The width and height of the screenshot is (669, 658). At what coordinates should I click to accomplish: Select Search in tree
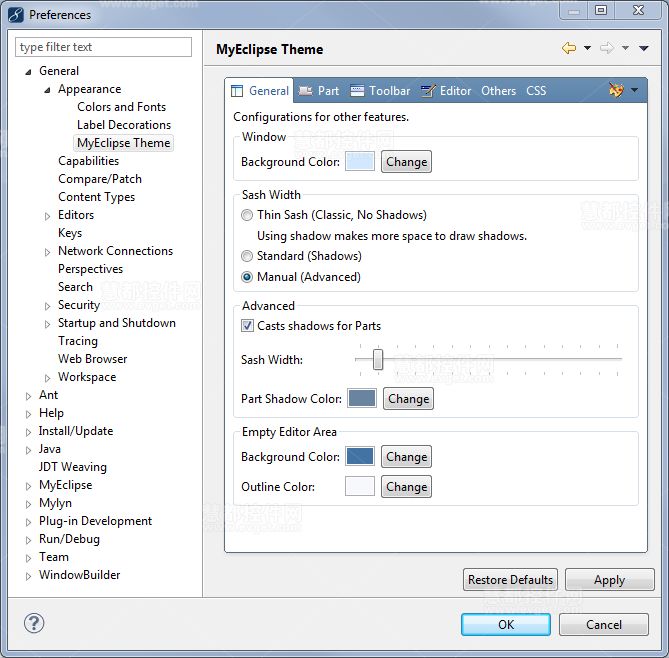click(x=75, y=287)
